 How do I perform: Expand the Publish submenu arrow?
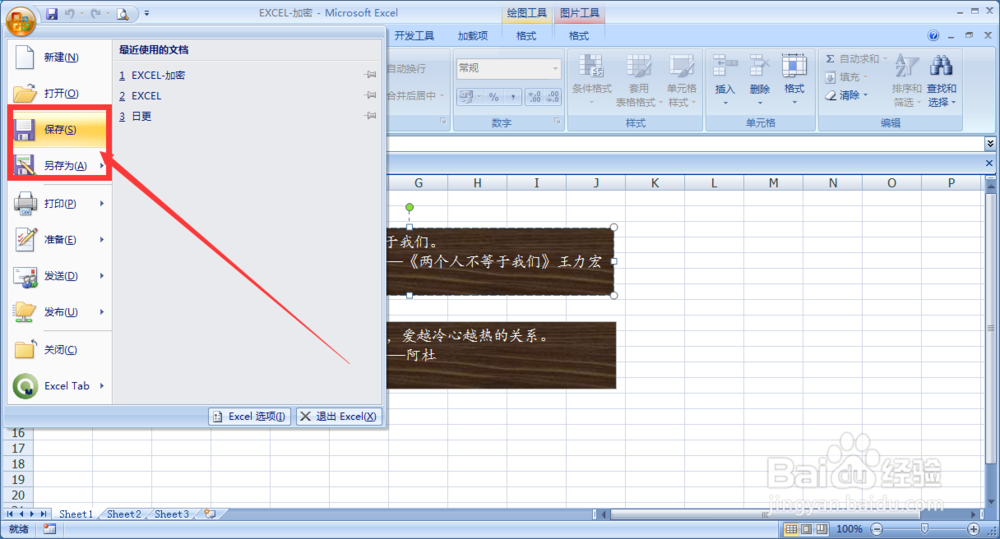(x=102, y=312)
